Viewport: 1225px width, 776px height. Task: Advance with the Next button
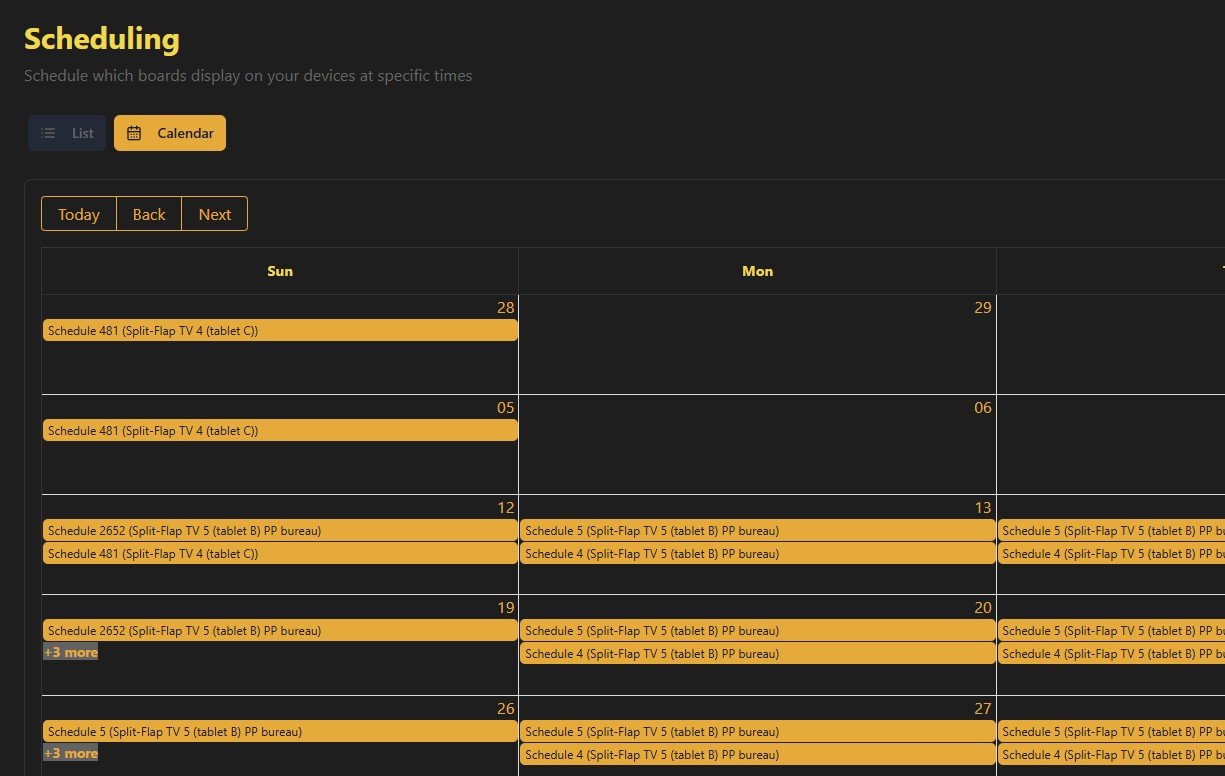(x=214, y=214)
